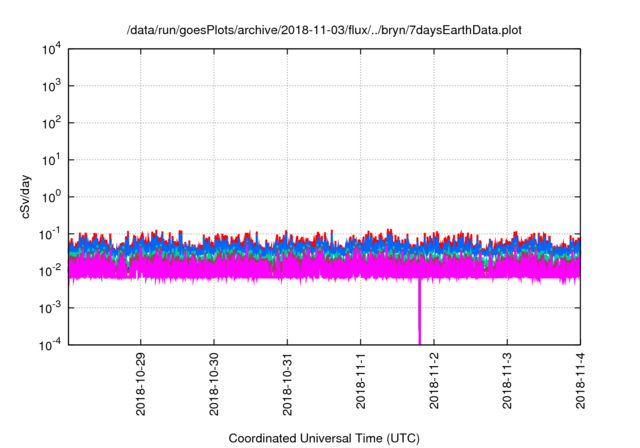Click the 10^-2 y-axis tick label

click(x=51, y=271)
